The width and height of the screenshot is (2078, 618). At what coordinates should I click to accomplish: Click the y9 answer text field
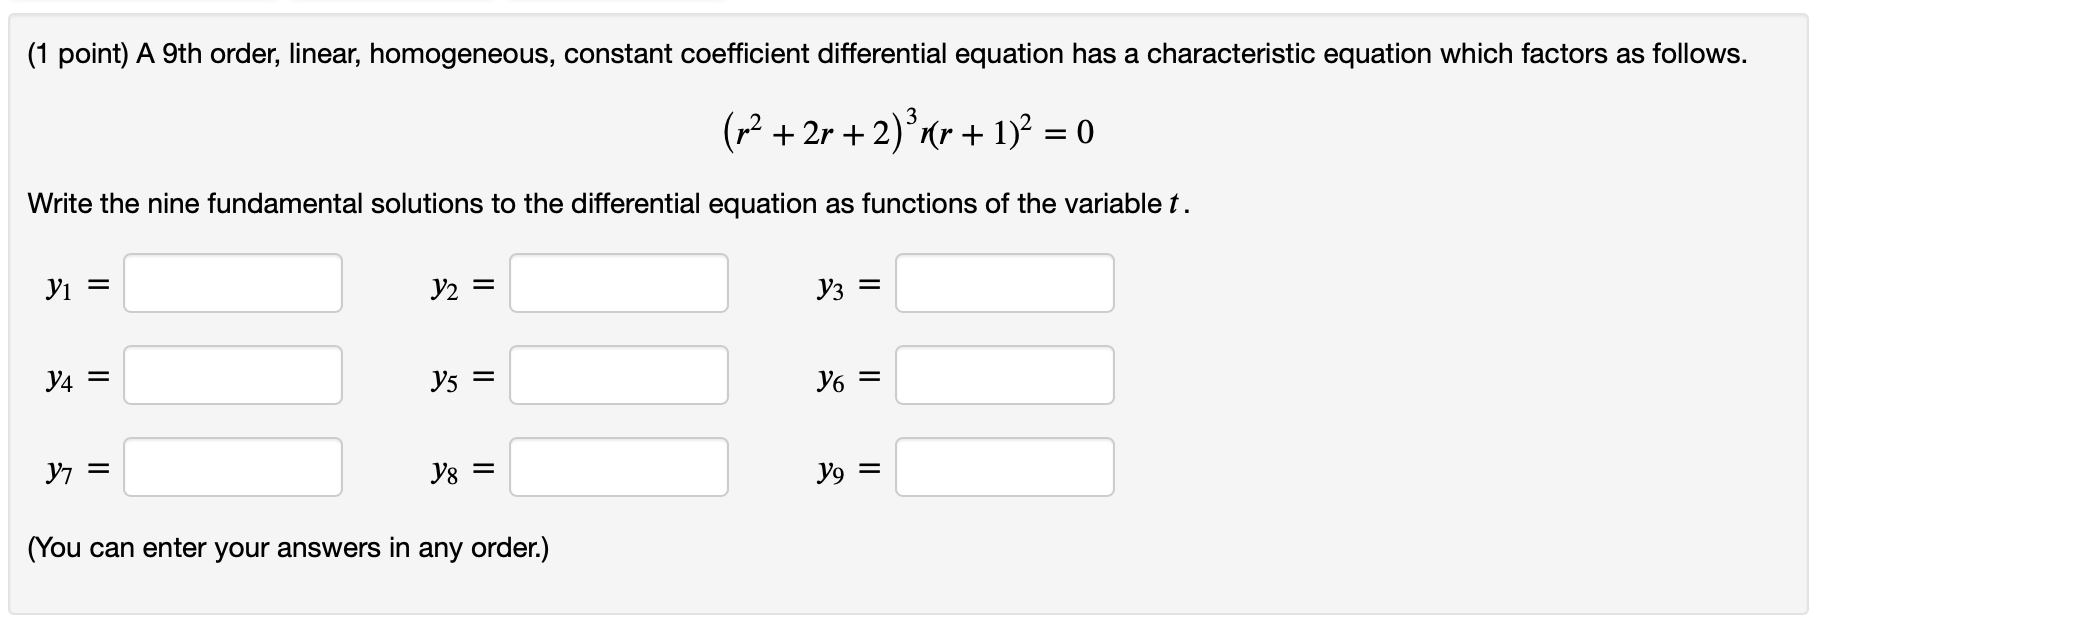click(1005, 467)
